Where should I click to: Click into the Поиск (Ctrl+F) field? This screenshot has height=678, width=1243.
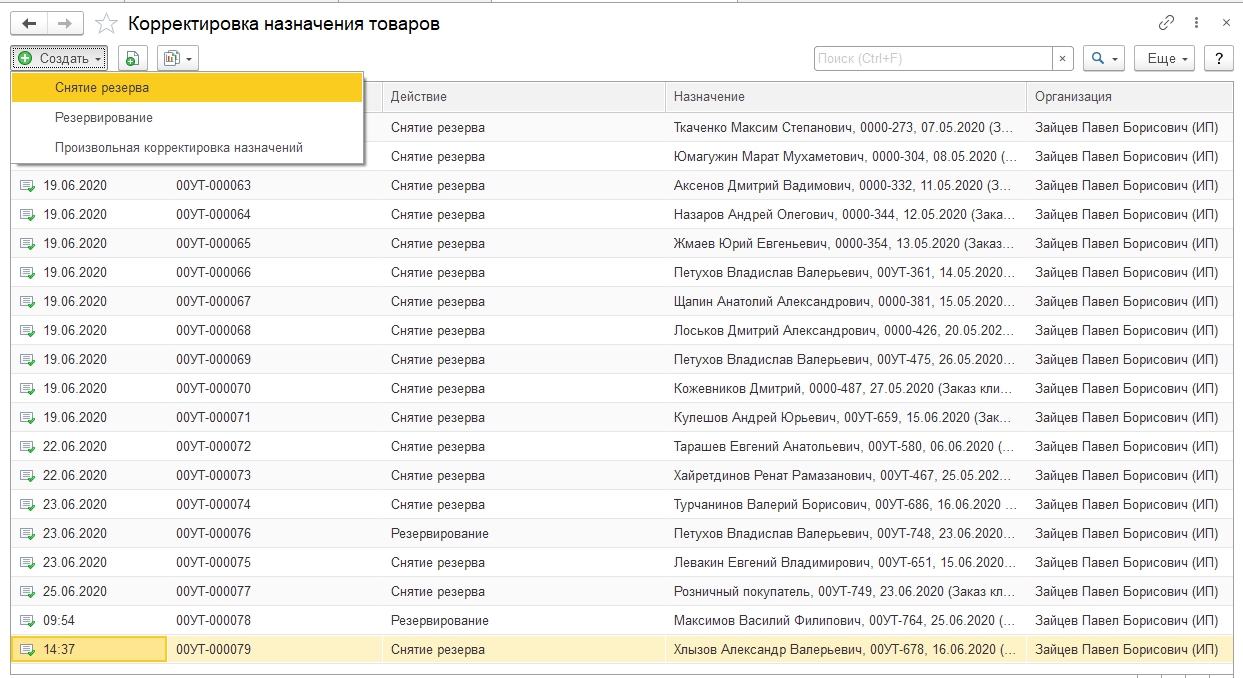pyautogui.click(x=932, y=59)
